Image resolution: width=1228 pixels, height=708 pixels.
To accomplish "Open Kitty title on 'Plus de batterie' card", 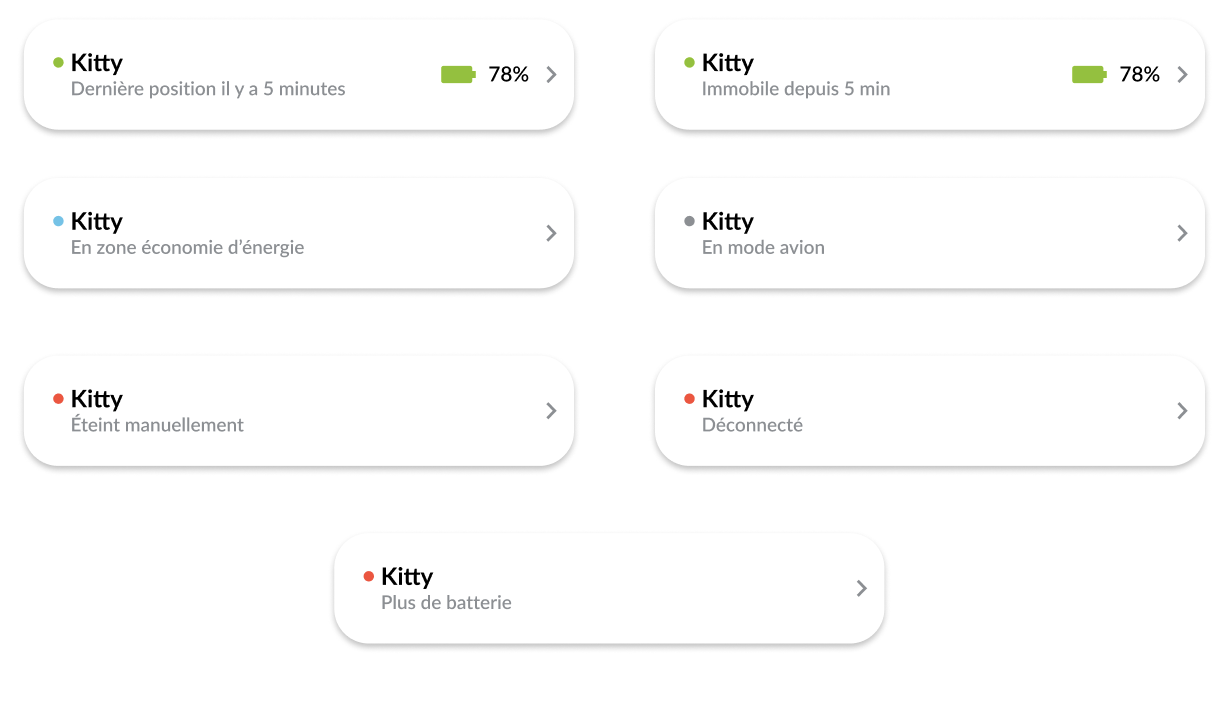I will (407, 576).
